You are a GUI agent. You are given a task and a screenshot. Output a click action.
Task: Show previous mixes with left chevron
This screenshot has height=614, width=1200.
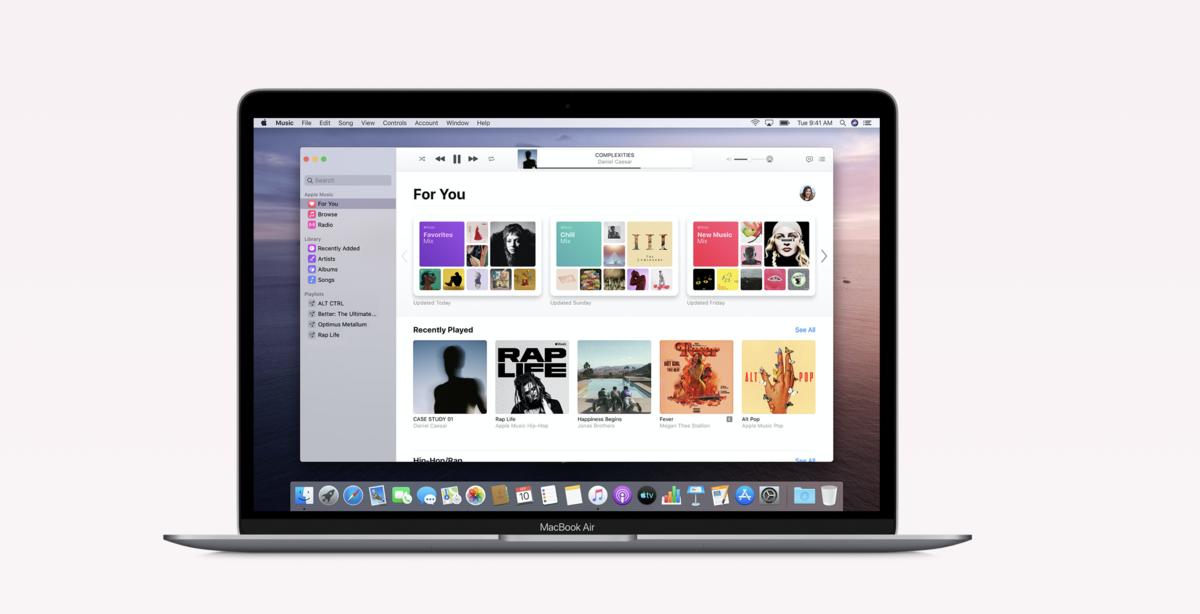[x=405, y=256]
